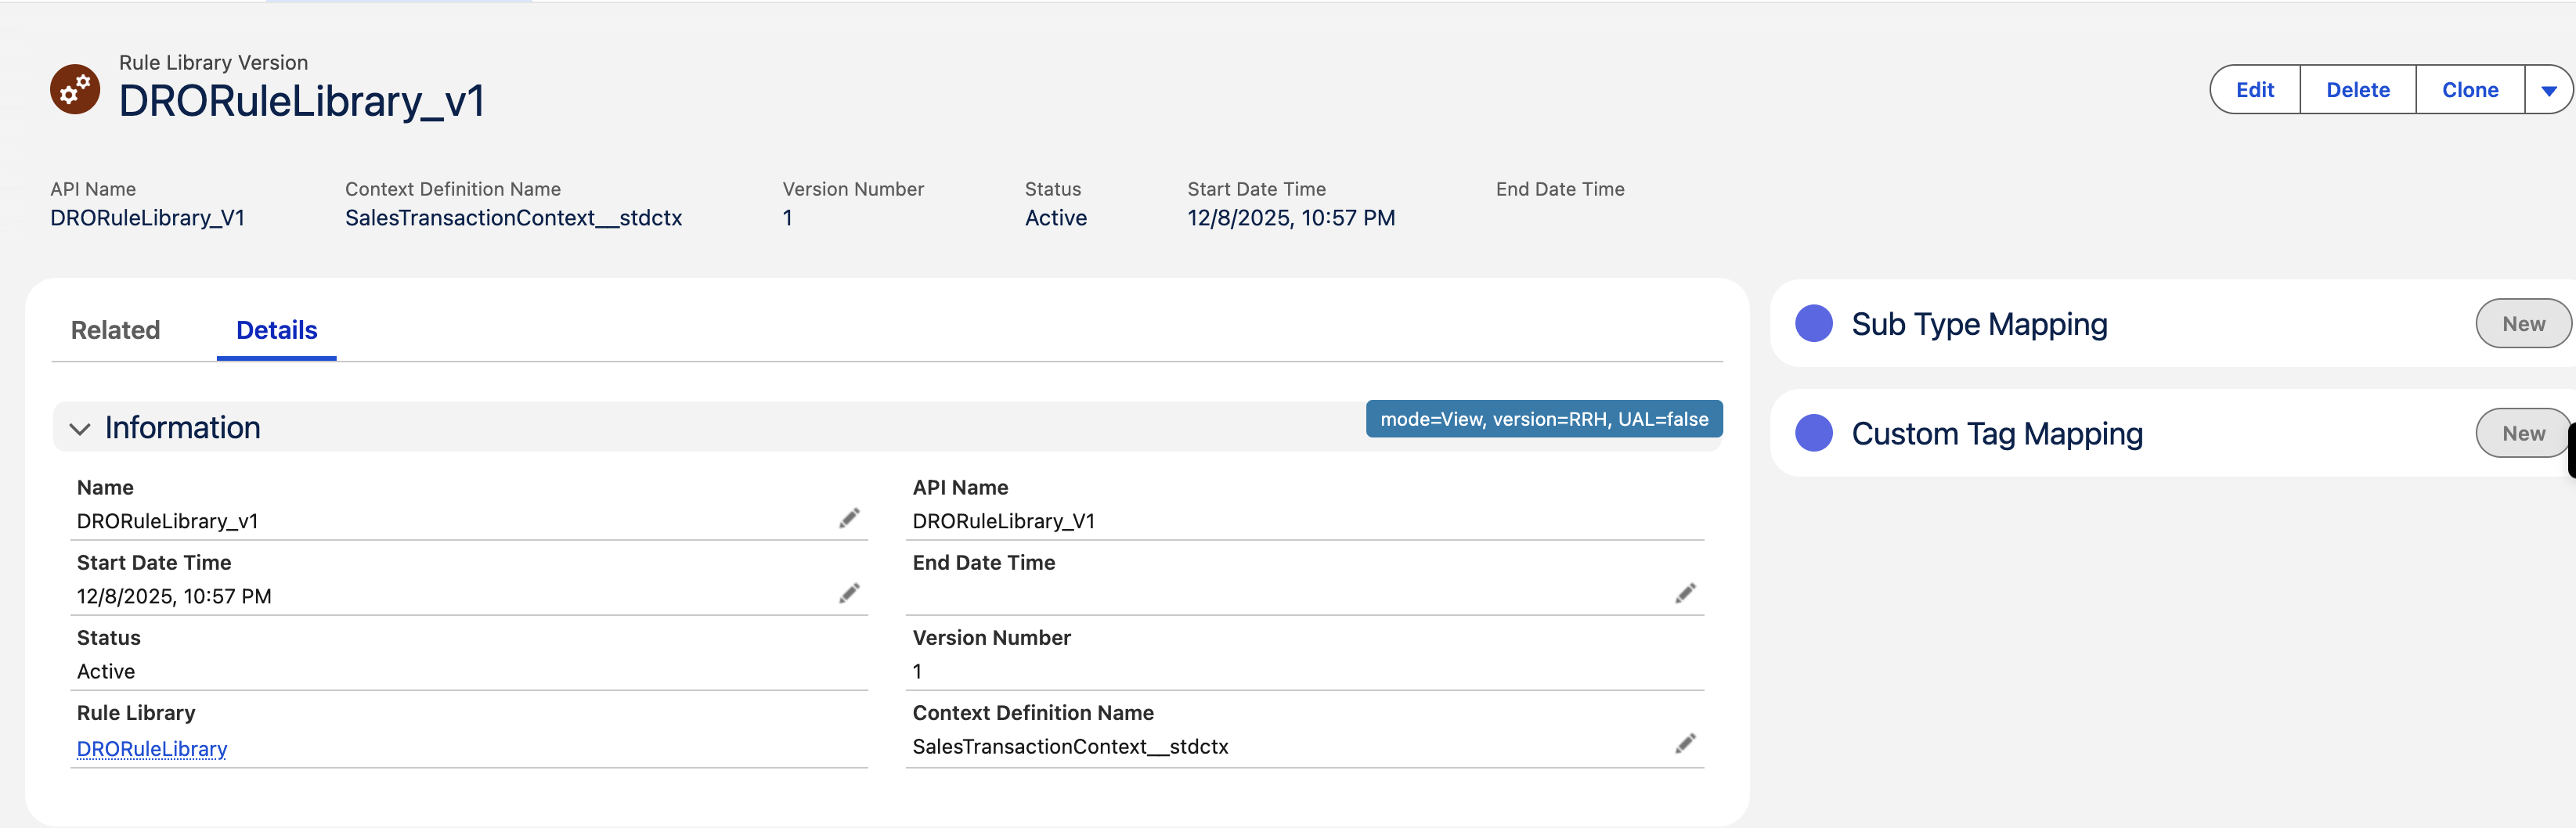Click the Clone button

(2469, 90)
